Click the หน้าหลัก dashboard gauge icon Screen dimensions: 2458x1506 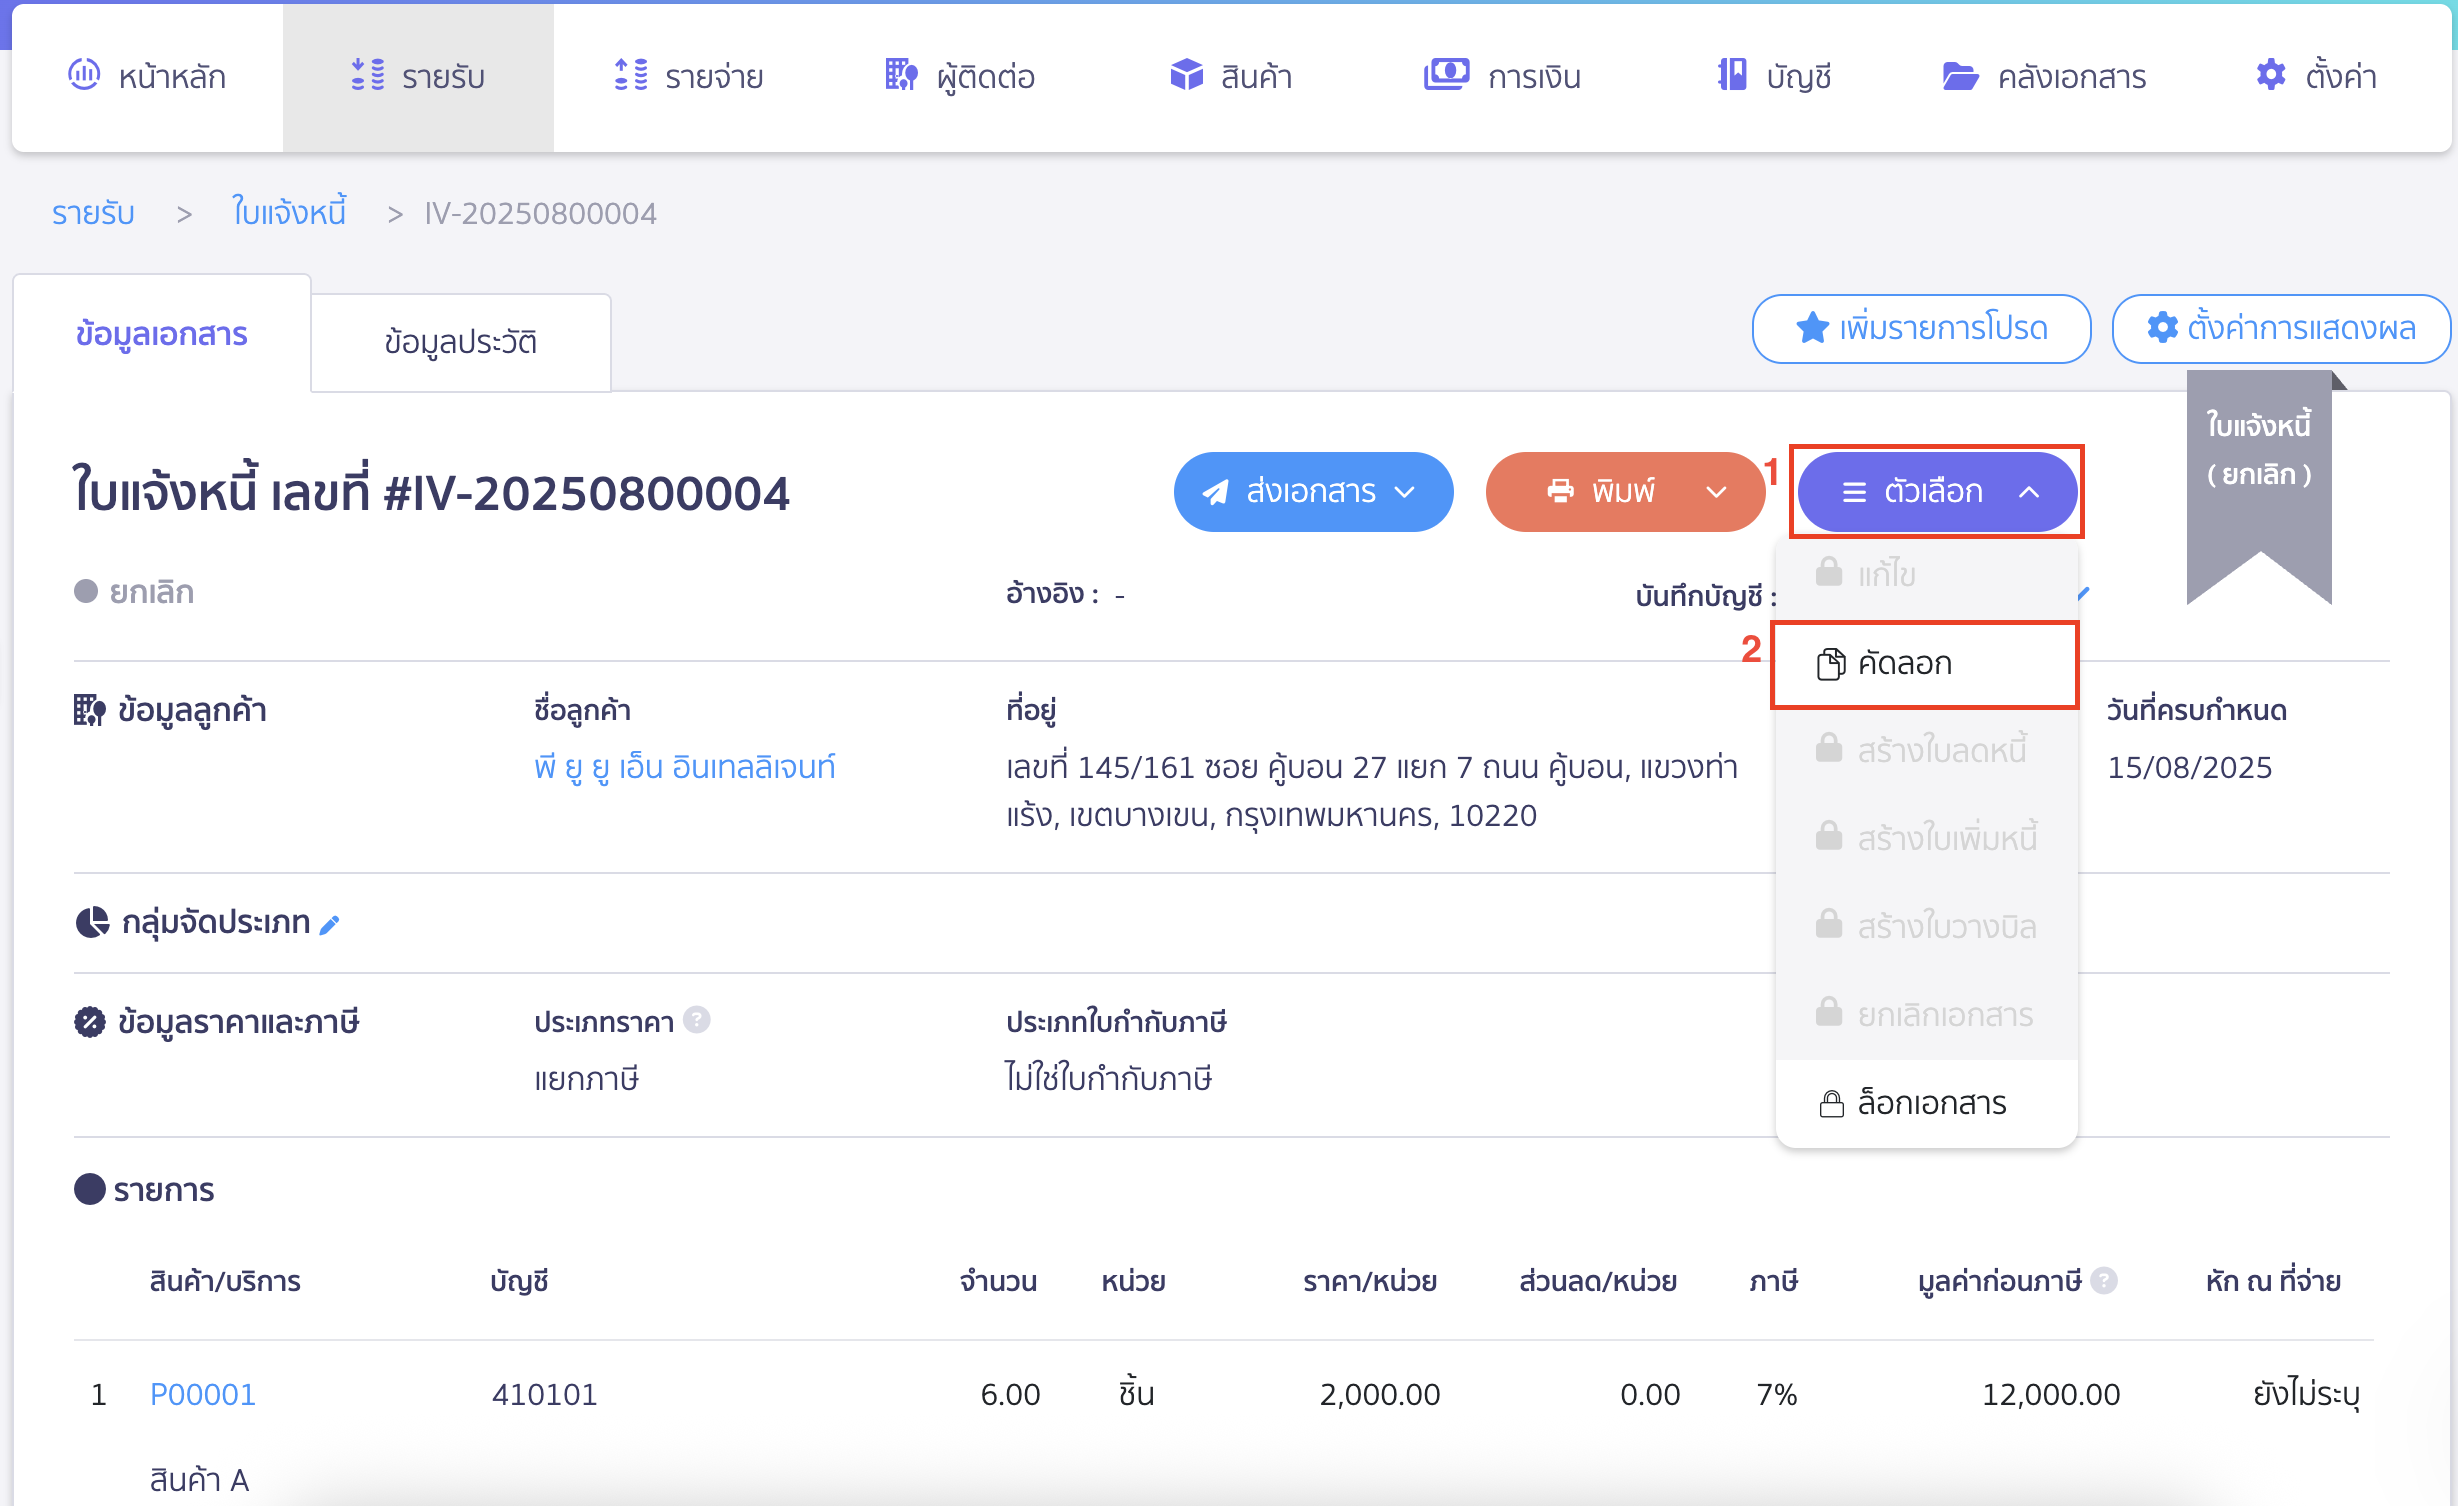click(x=84, y=75)
